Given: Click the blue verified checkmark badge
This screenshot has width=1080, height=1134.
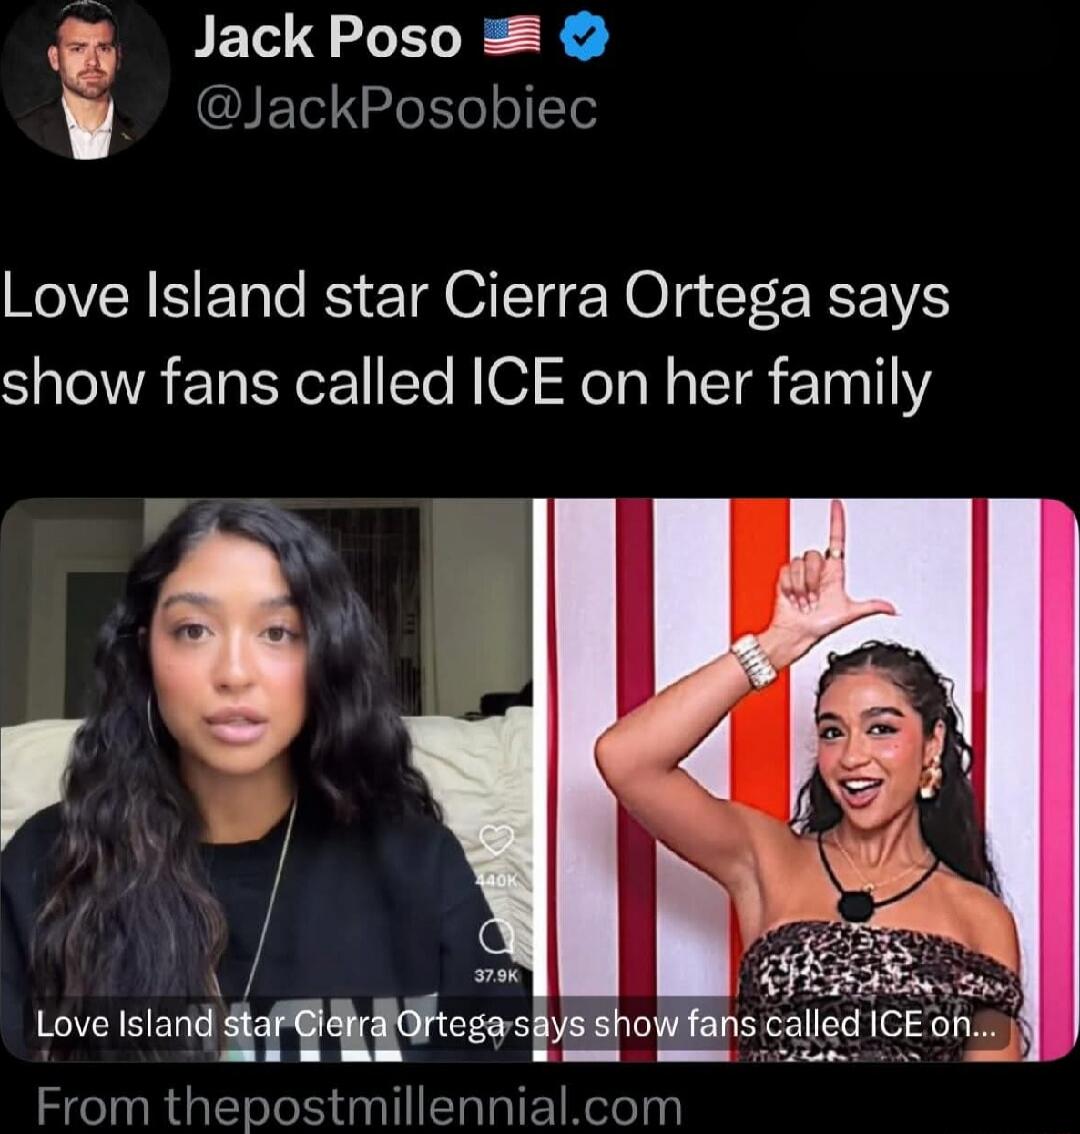Looking at the screenshot, I should [585, 38].
